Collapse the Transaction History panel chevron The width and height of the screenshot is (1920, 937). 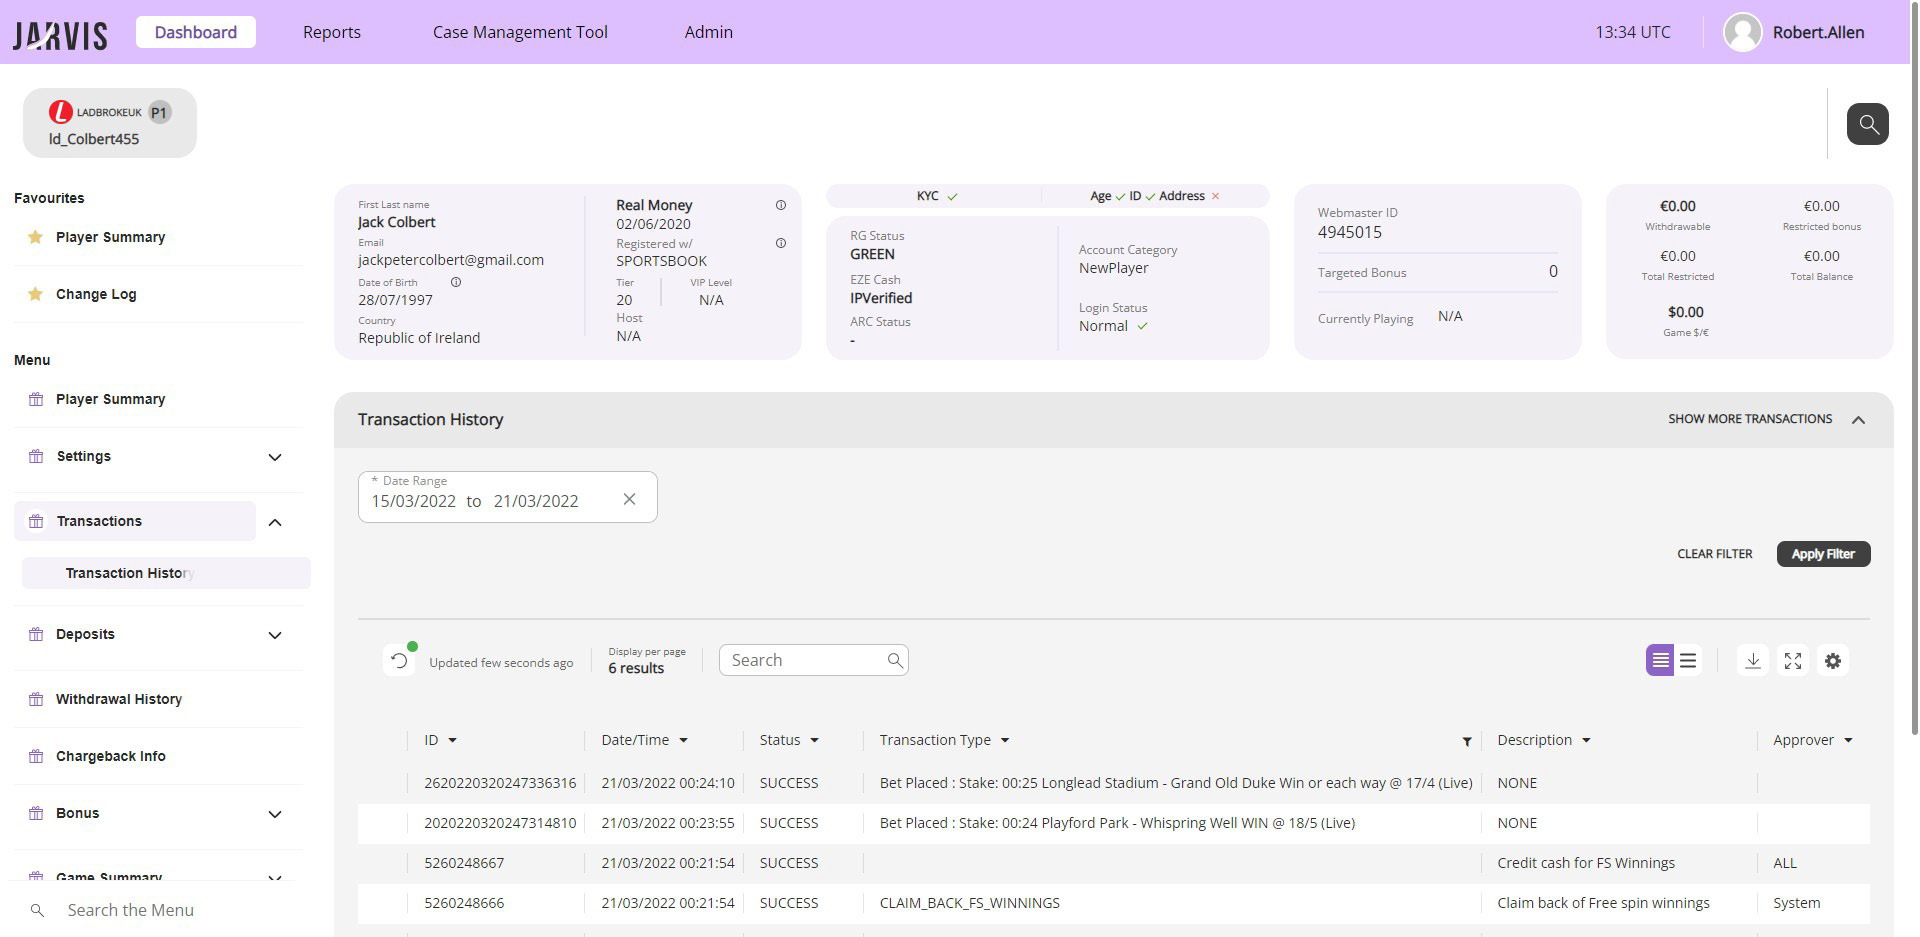(x=1858, y=420)
